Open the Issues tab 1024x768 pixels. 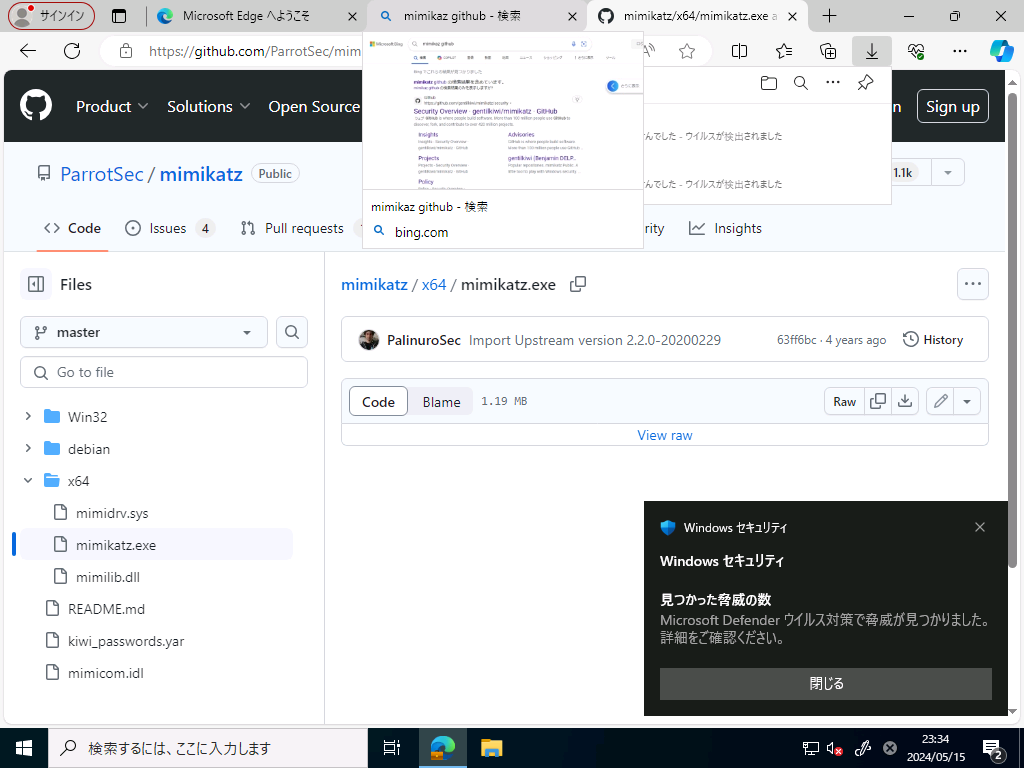pyautogui.click(x=170, y=228)
